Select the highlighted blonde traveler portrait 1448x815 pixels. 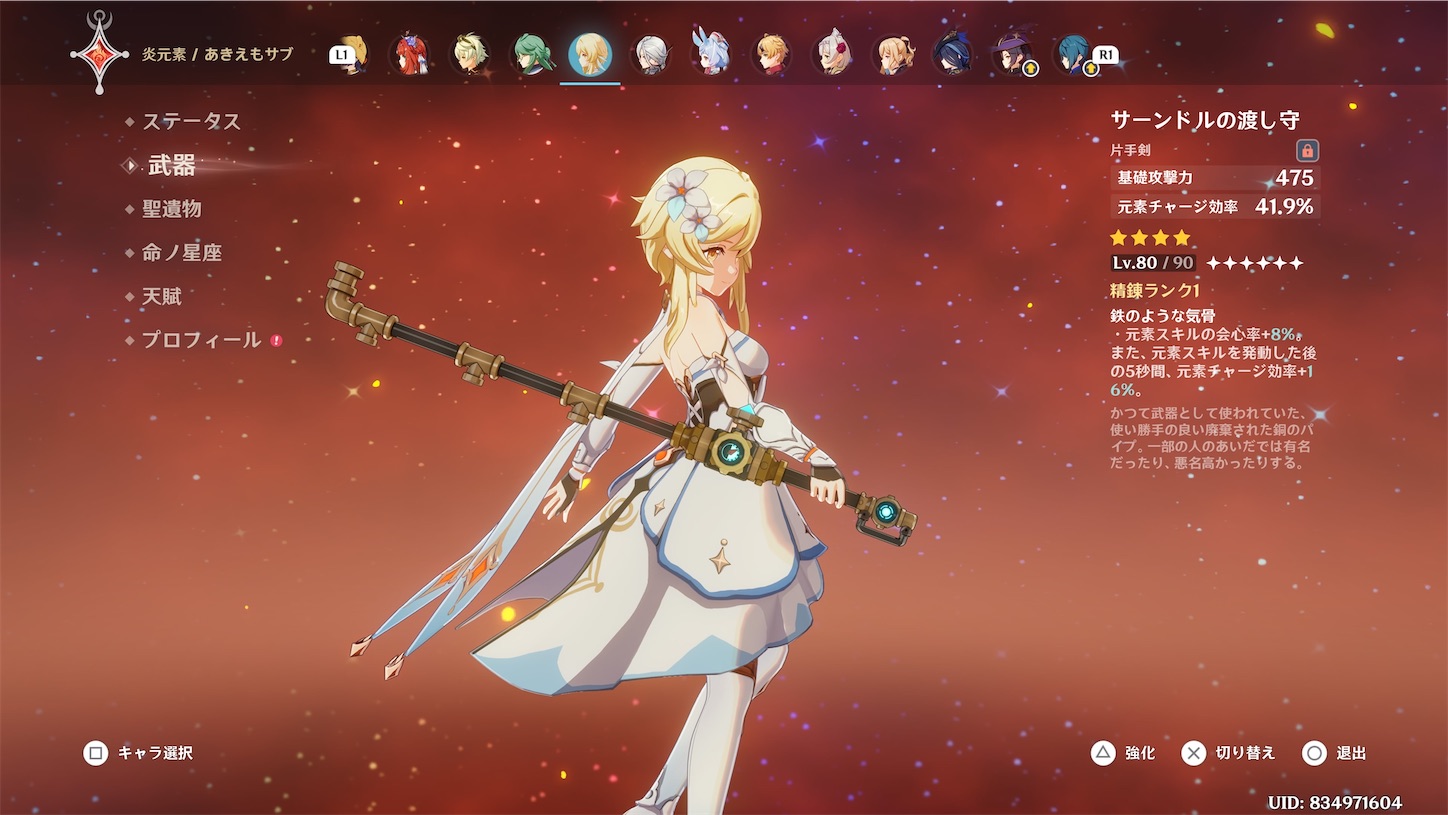tap(590, 54)
